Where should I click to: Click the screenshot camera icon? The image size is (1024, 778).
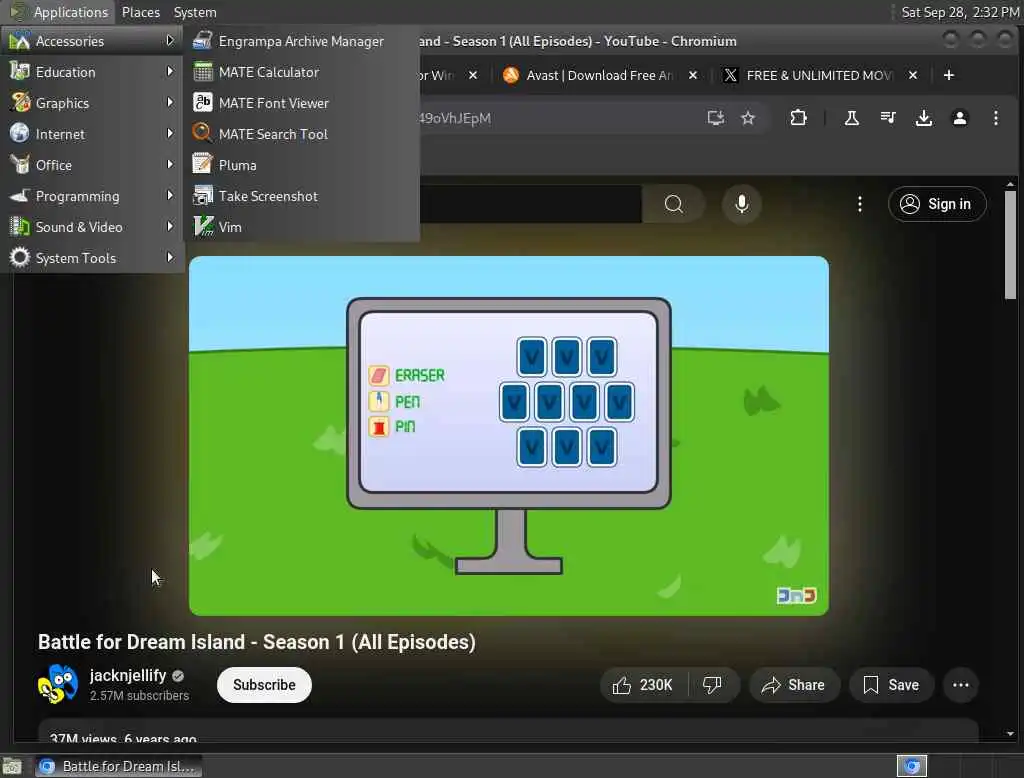click(x=202, y=195)
